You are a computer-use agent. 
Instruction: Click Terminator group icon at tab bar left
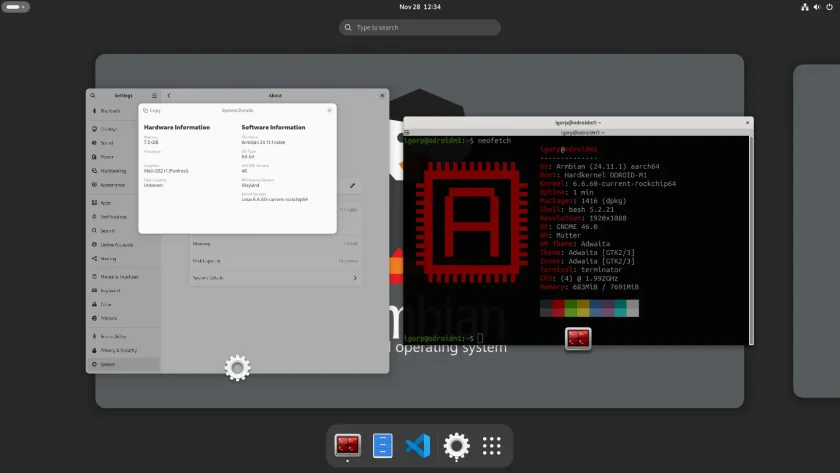coord(407,132)
